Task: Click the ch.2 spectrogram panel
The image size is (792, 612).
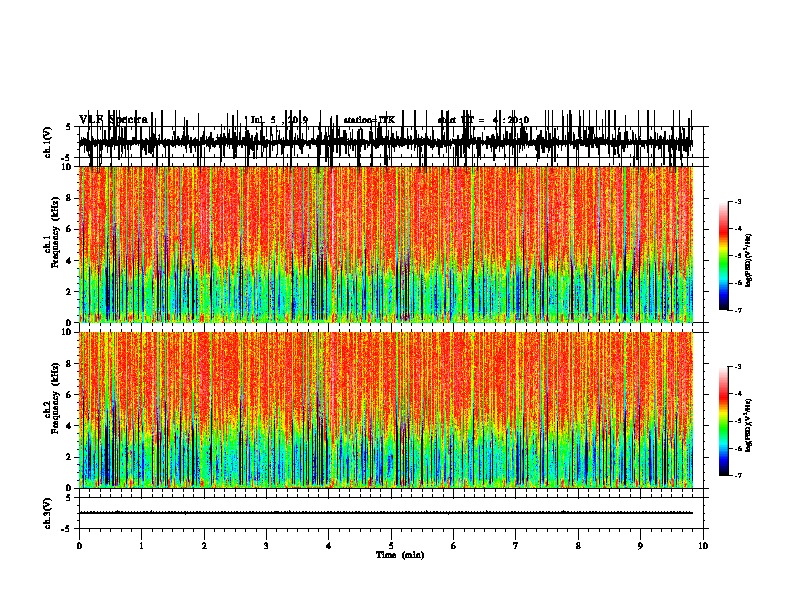Action: 386,410
